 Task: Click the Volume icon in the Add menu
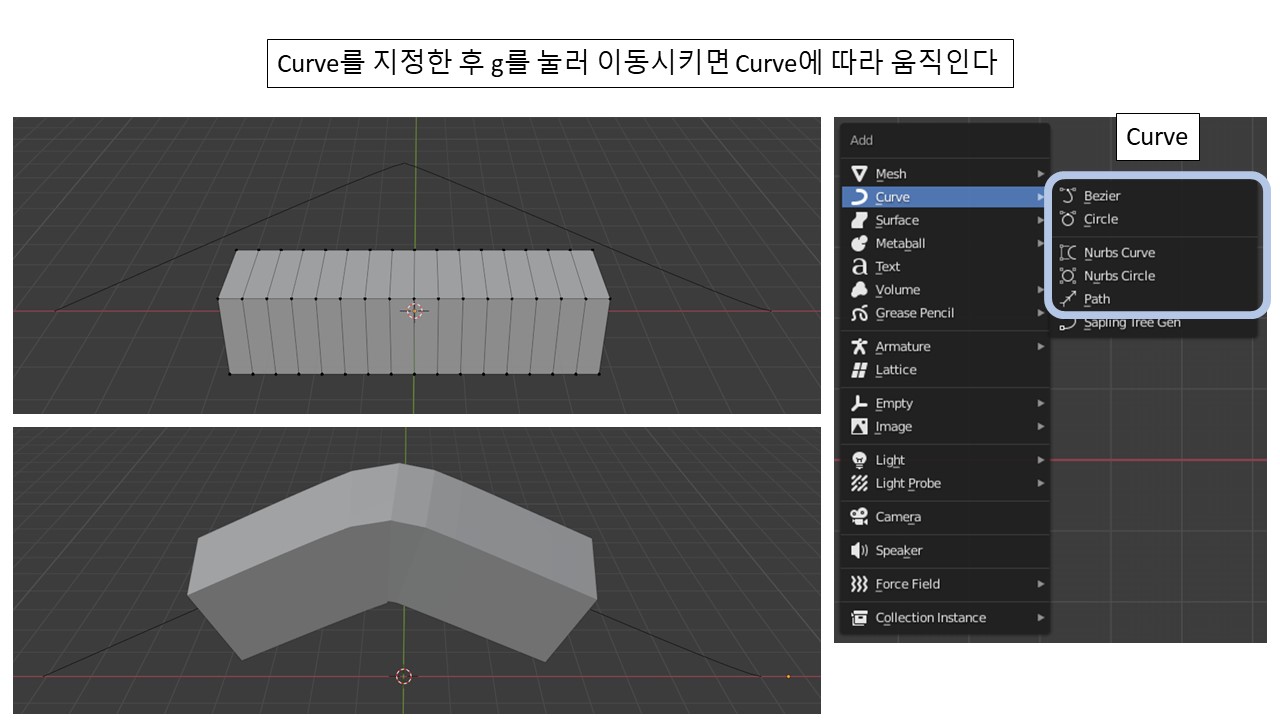pyautogui.click(x=860, y=289)
